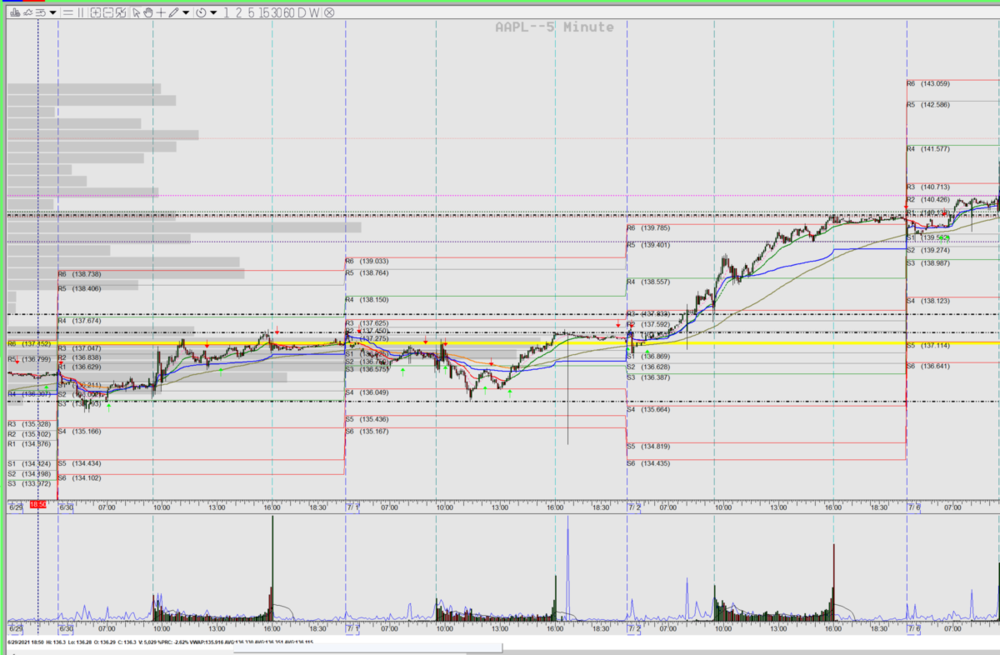Click the red time marker on time axis

pyautogui.click(x=37, y=505)
